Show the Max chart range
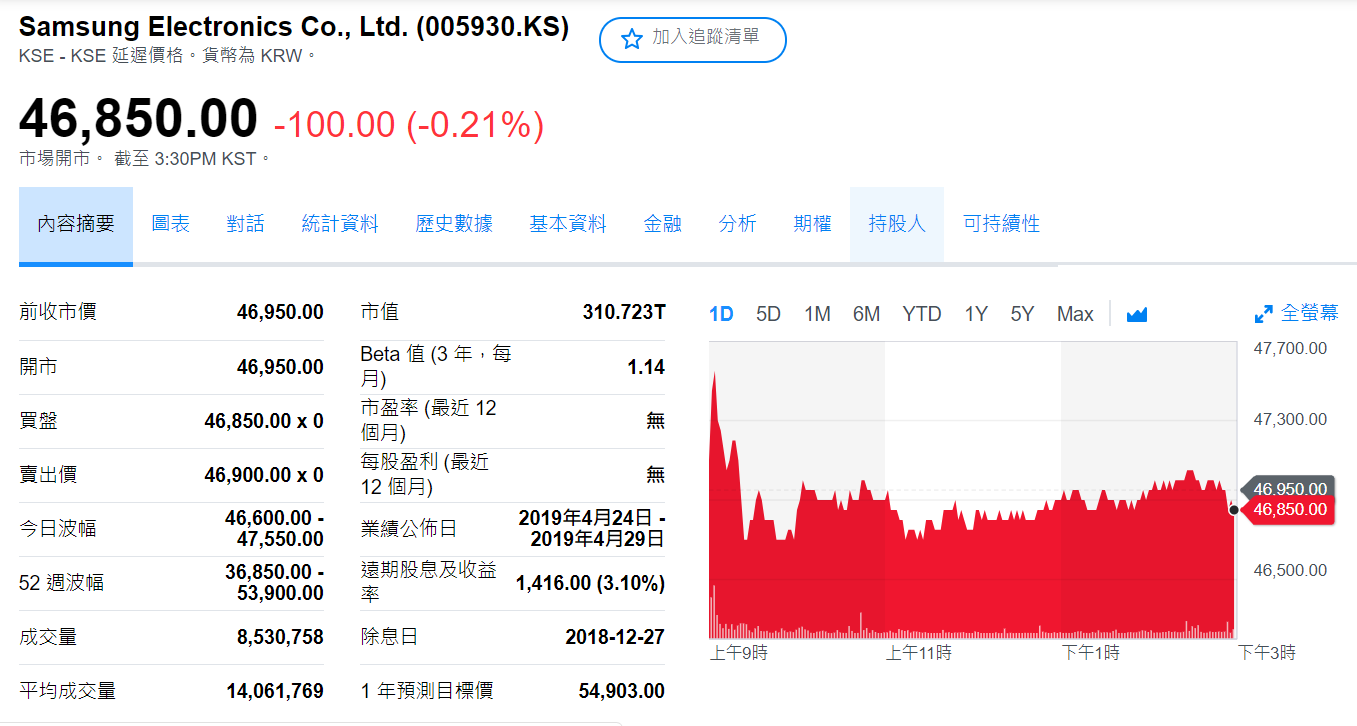The height and width of the screenshot is (726, 1357). coord(1075,314)
